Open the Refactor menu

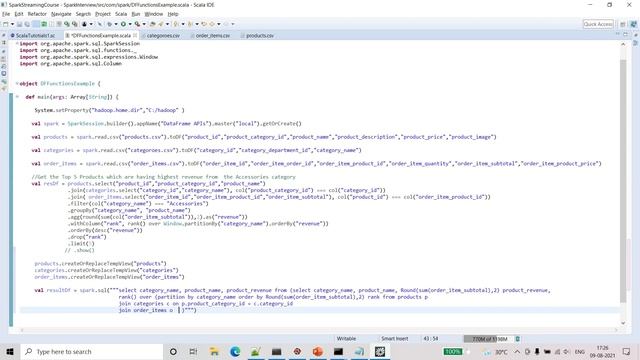pos(37,14)
